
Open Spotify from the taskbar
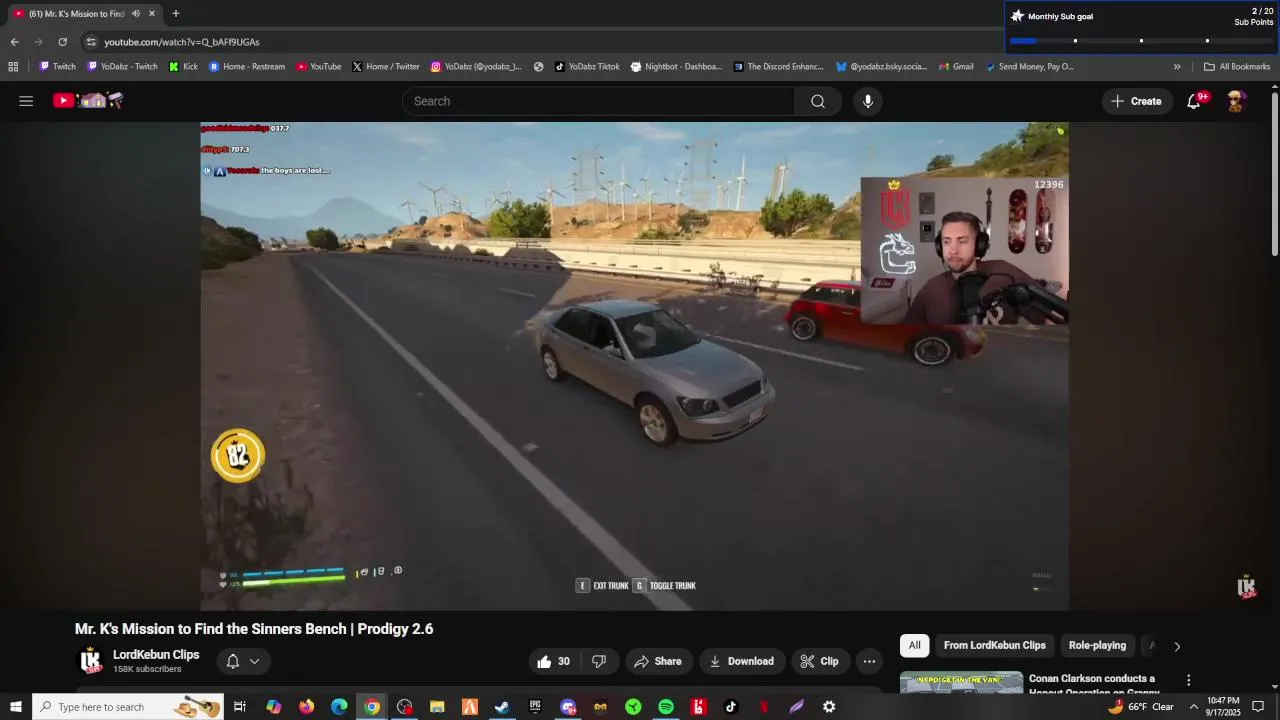point(666,707)
